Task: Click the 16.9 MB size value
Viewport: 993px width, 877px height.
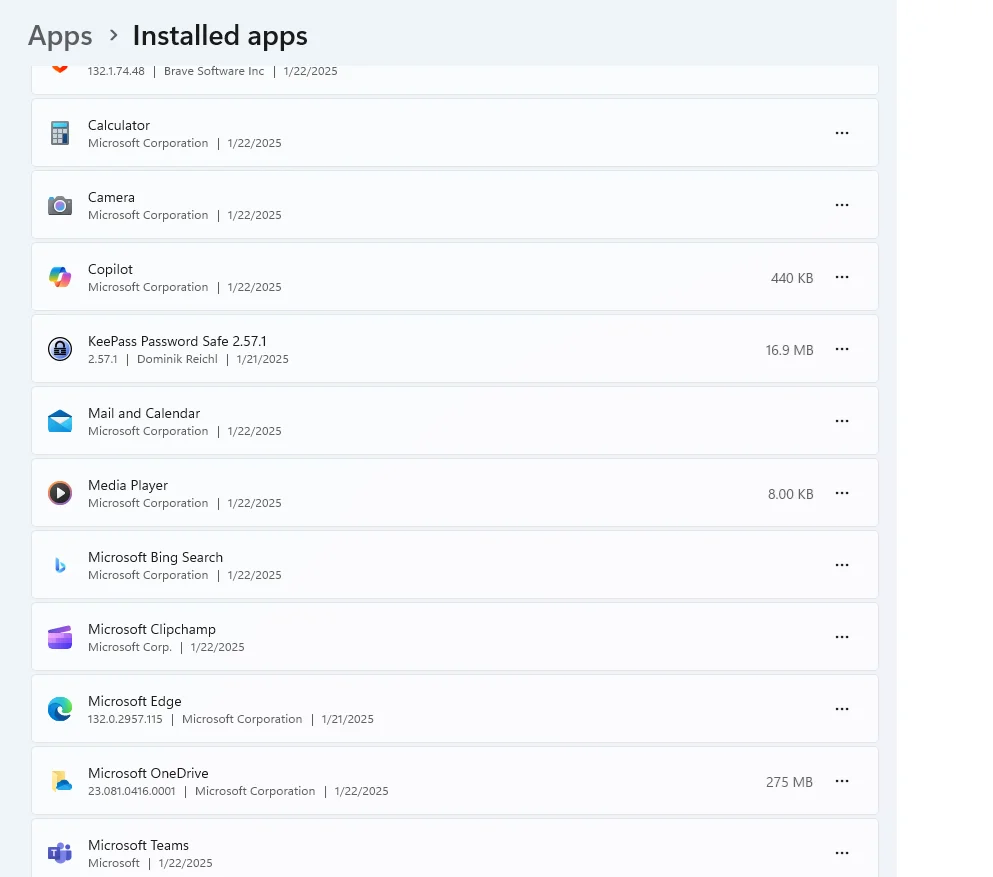Action: (789, 350)
